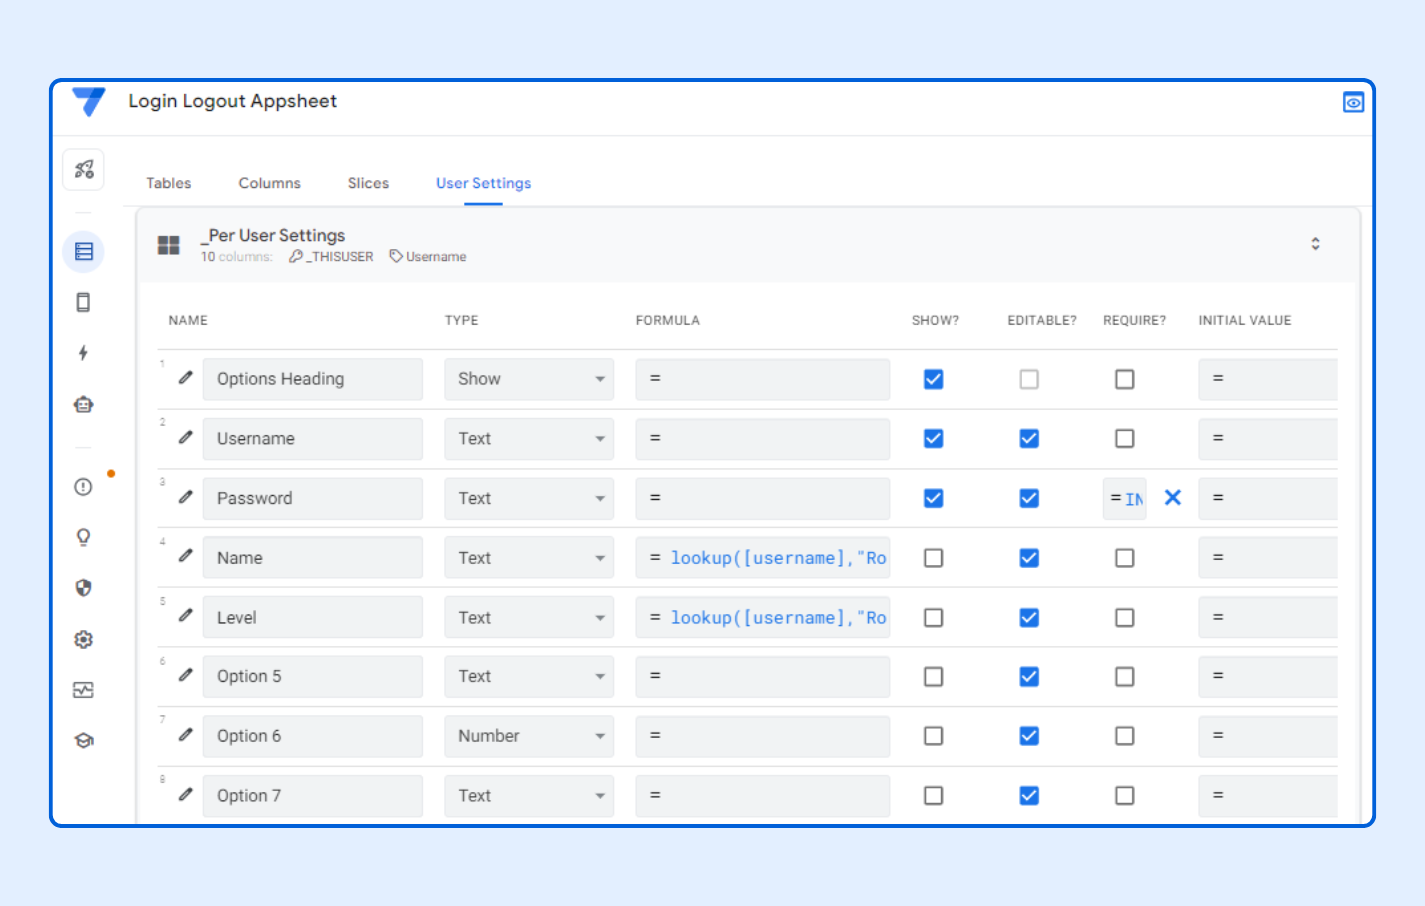Viewport: 1425px width, 906px height.
Task: Click the Option 5 name field
Action: (313, 677)
